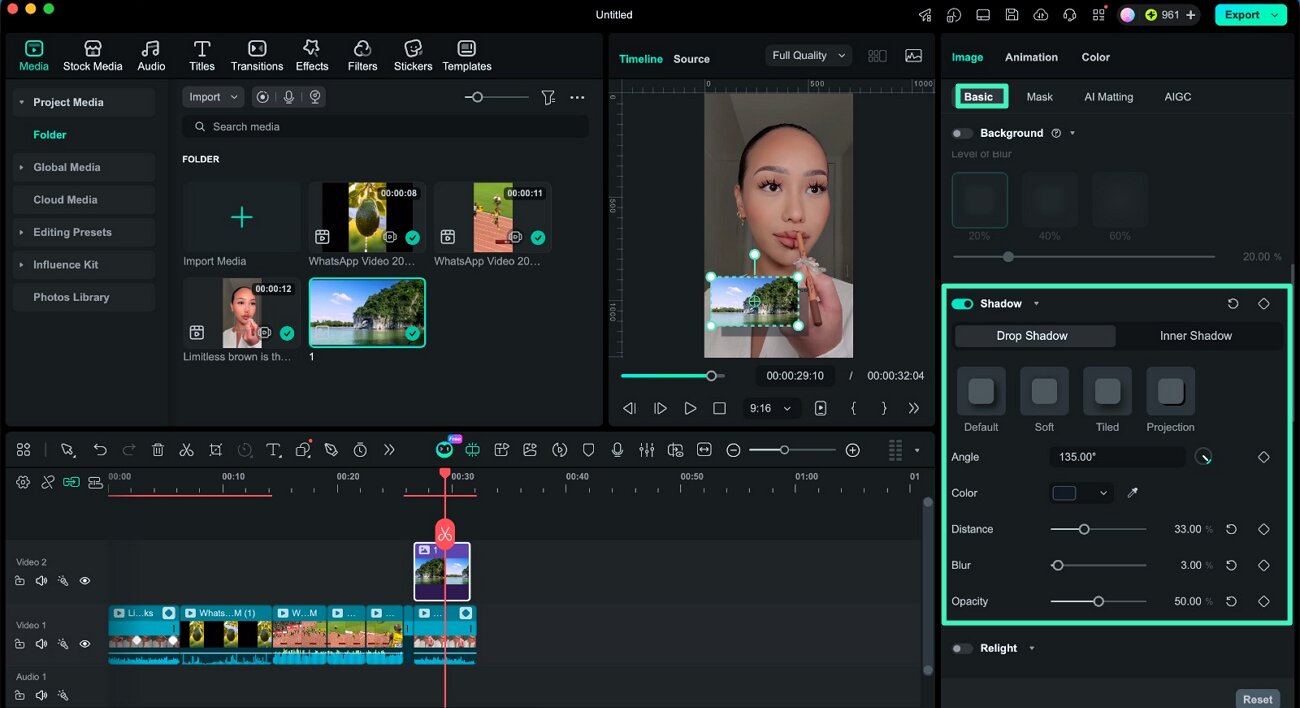Open the Transitions tab
Viewport: 1300px width, 708px height.
point(257,56)
